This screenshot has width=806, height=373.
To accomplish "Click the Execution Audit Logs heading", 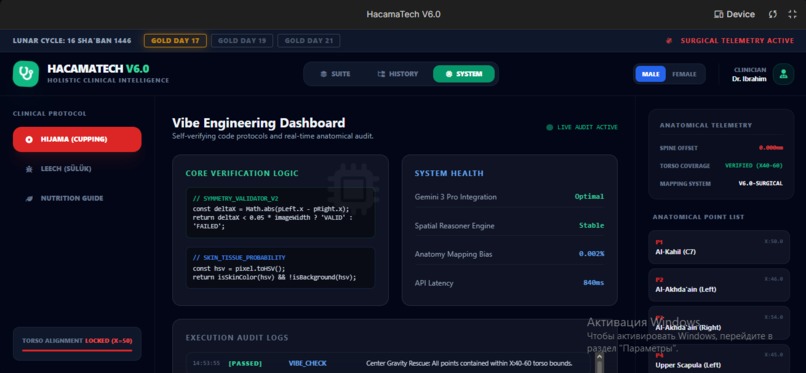I will 237,338.
